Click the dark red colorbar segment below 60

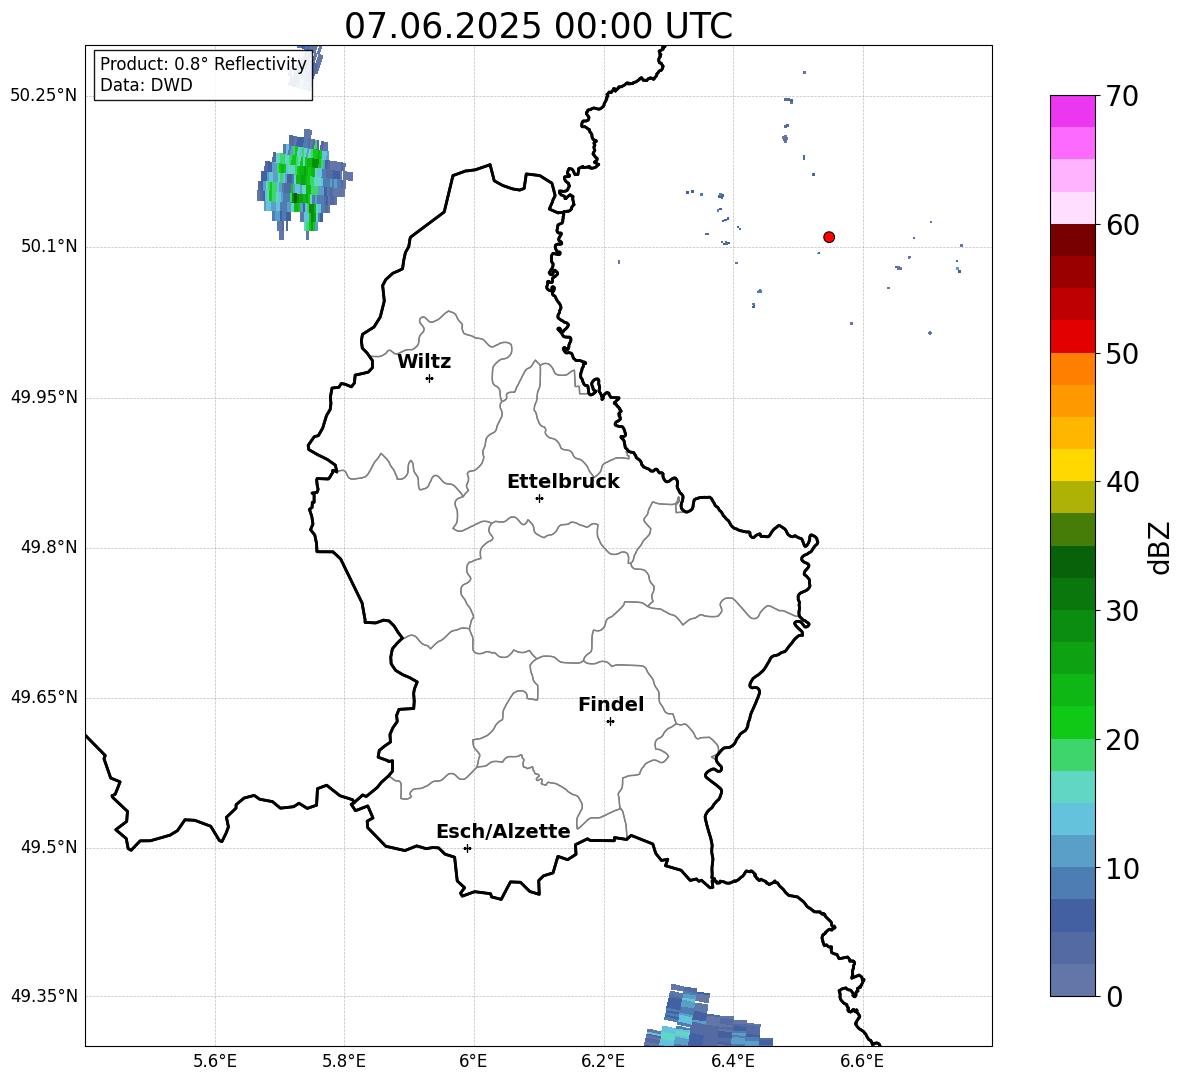[1073, 240]
